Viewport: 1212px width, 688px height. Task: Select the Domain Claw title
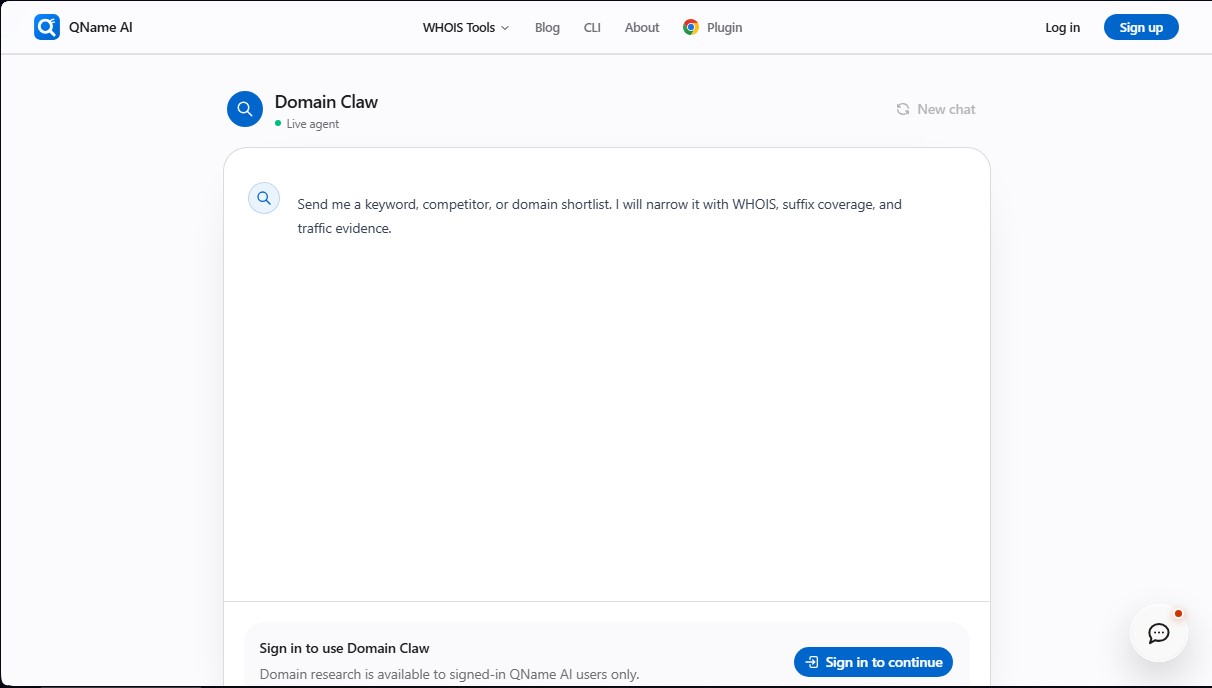[326, 101]
